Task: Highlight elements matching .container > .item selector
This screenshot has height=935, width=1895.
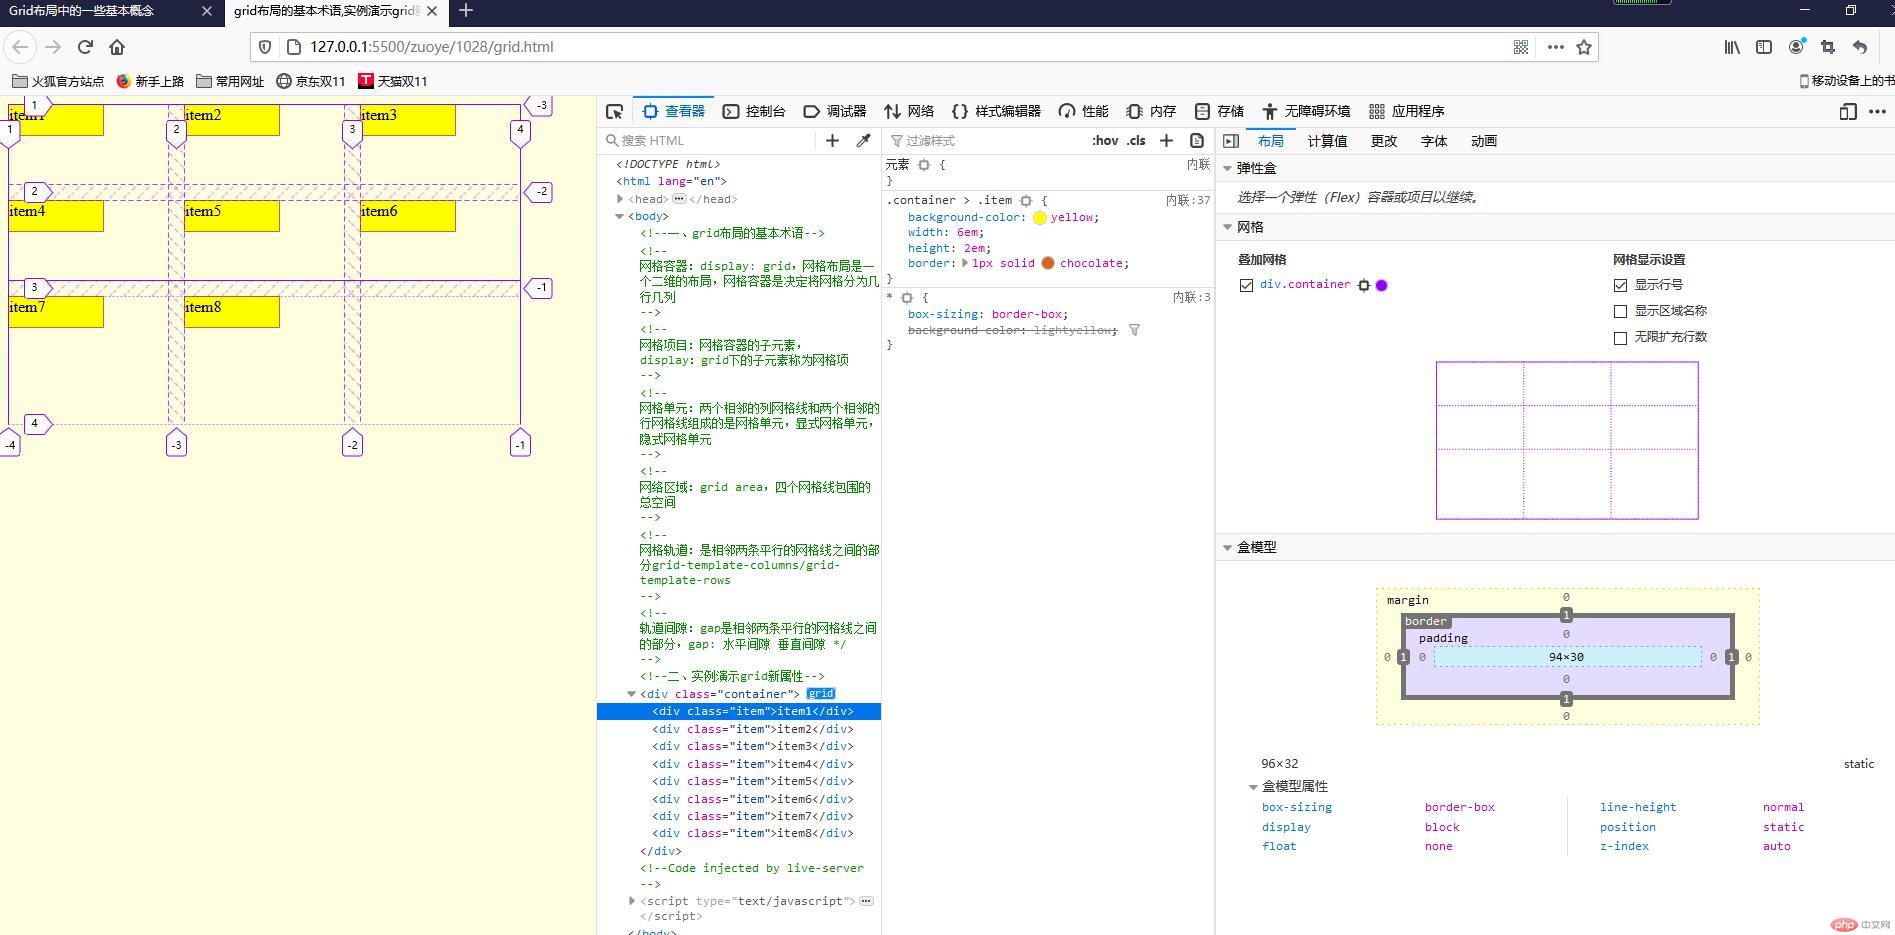Action: 1026,201
